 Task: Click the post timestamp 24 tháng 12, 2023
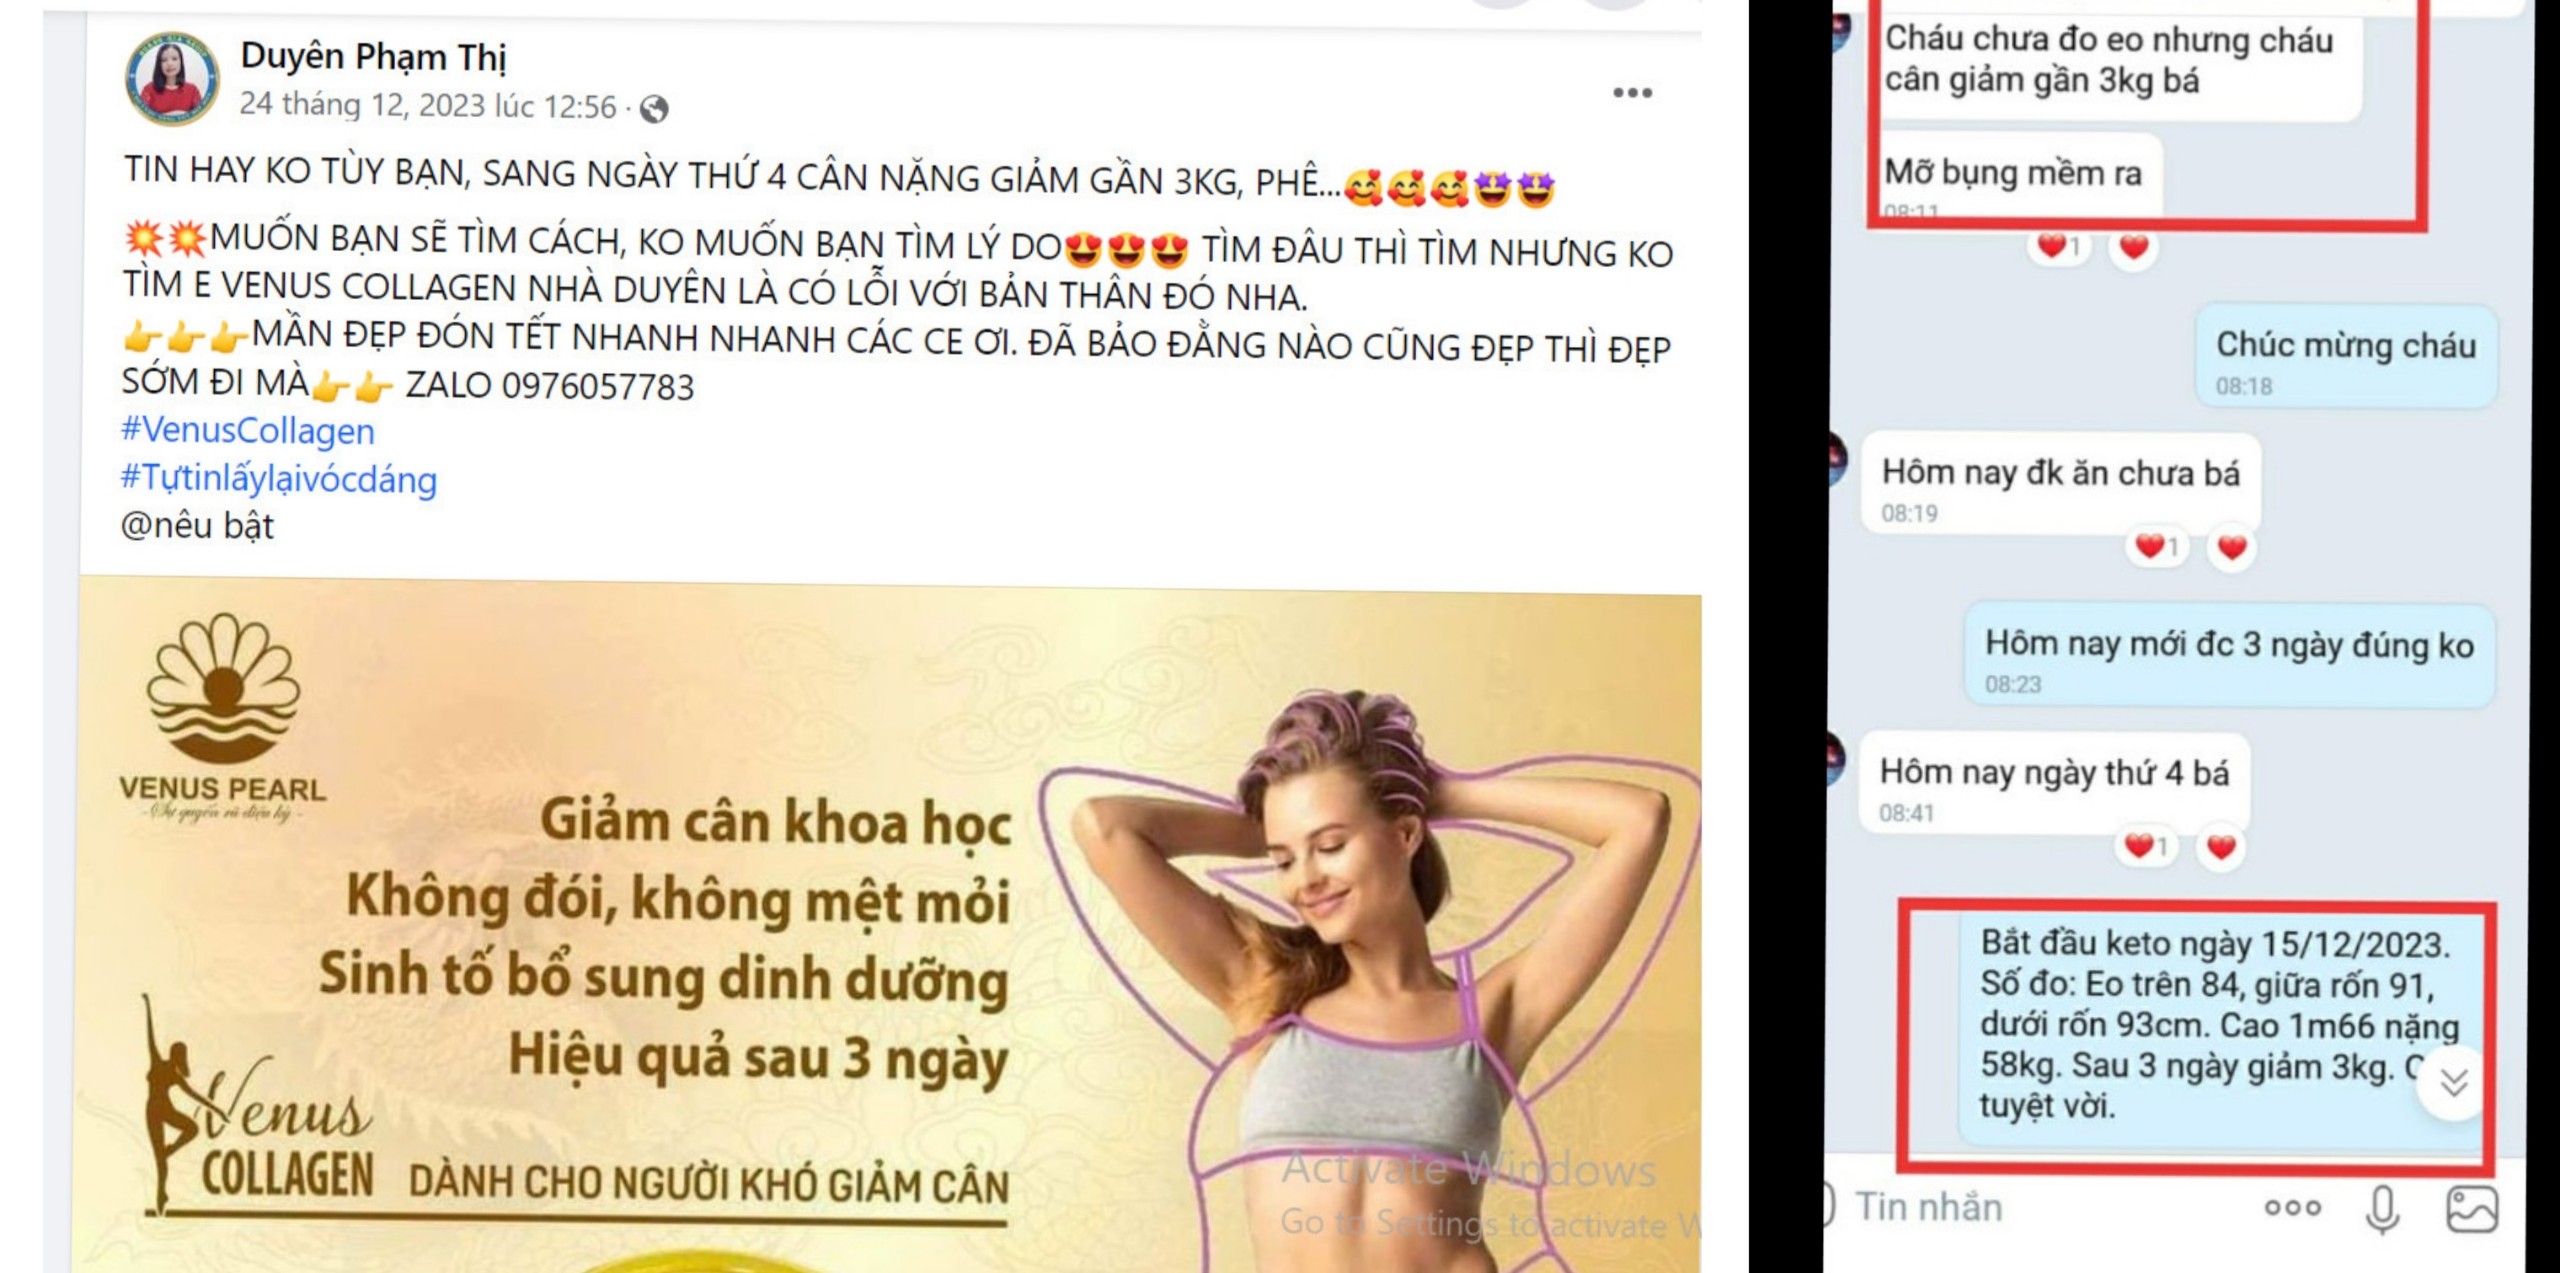427,105
